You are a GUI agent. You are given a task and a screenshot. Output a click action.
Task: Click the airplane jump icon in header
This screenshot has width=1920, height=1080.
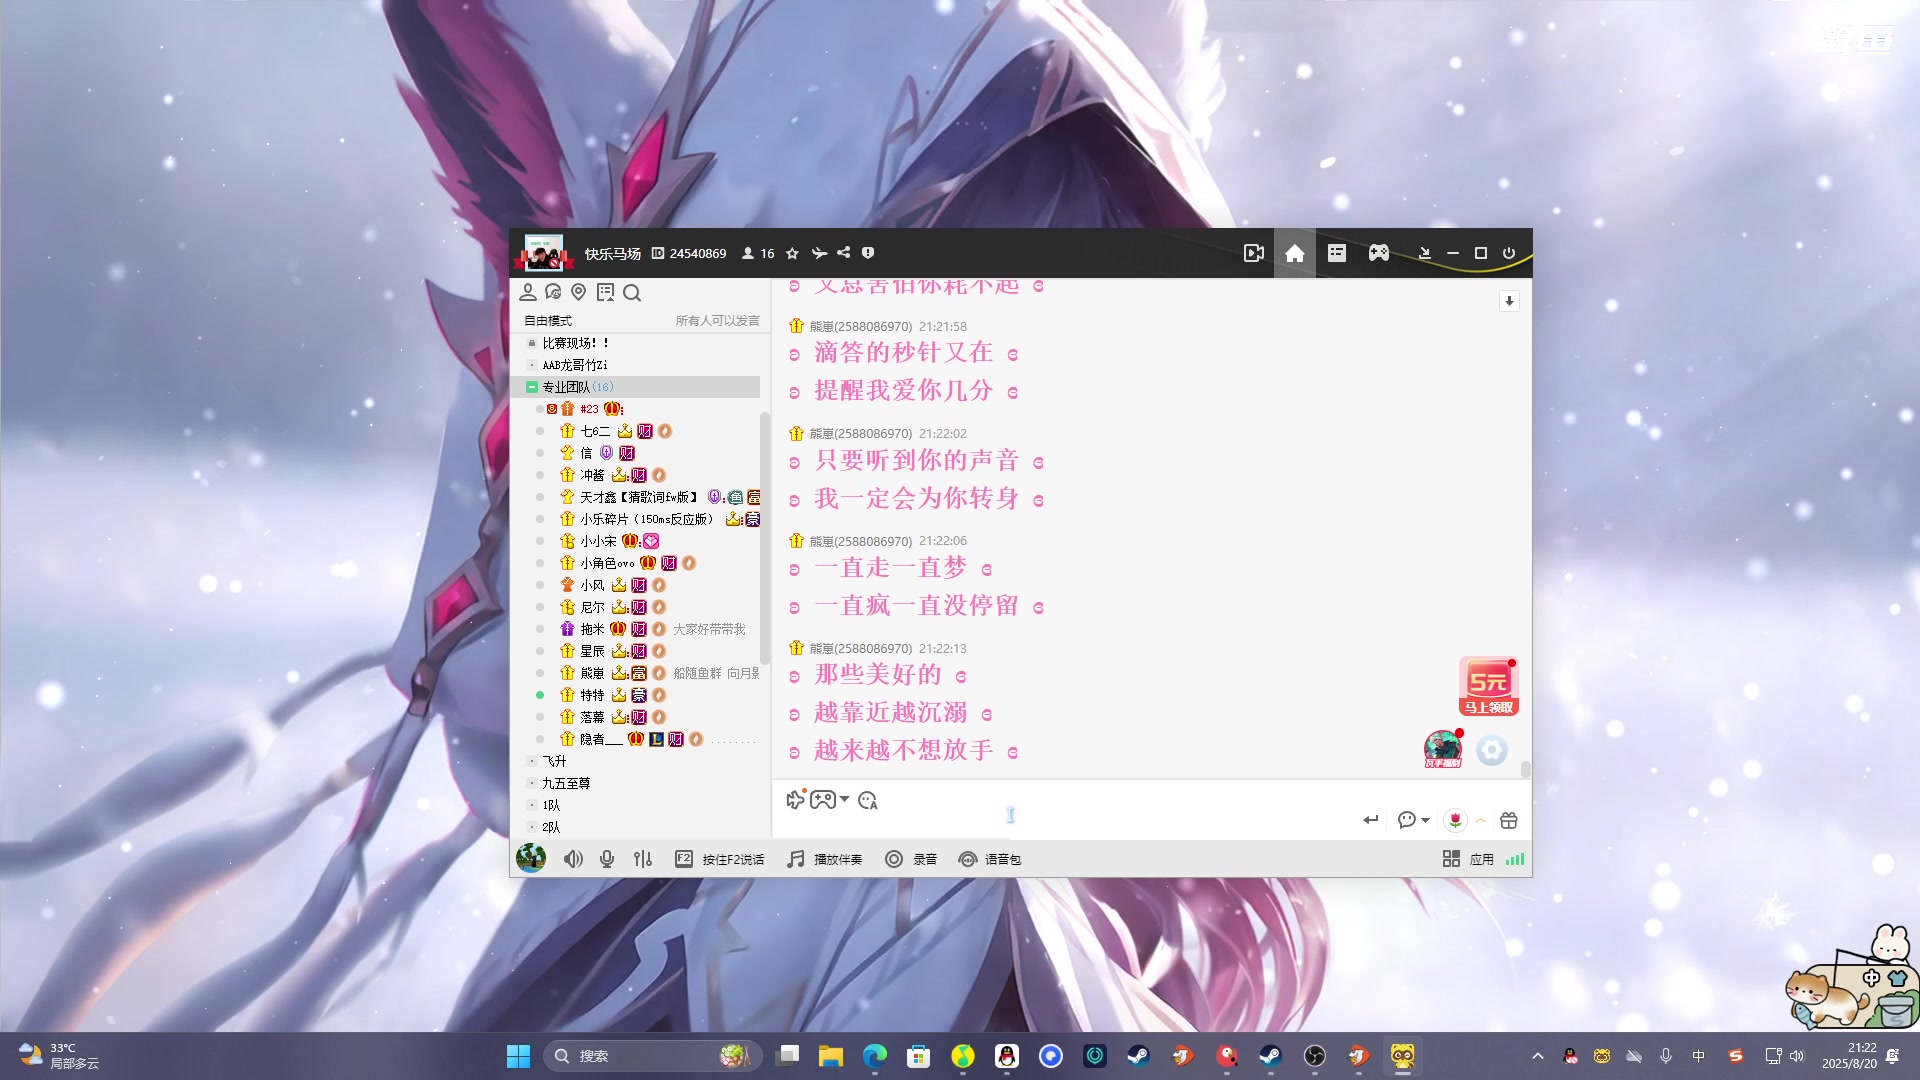point(819,253)
